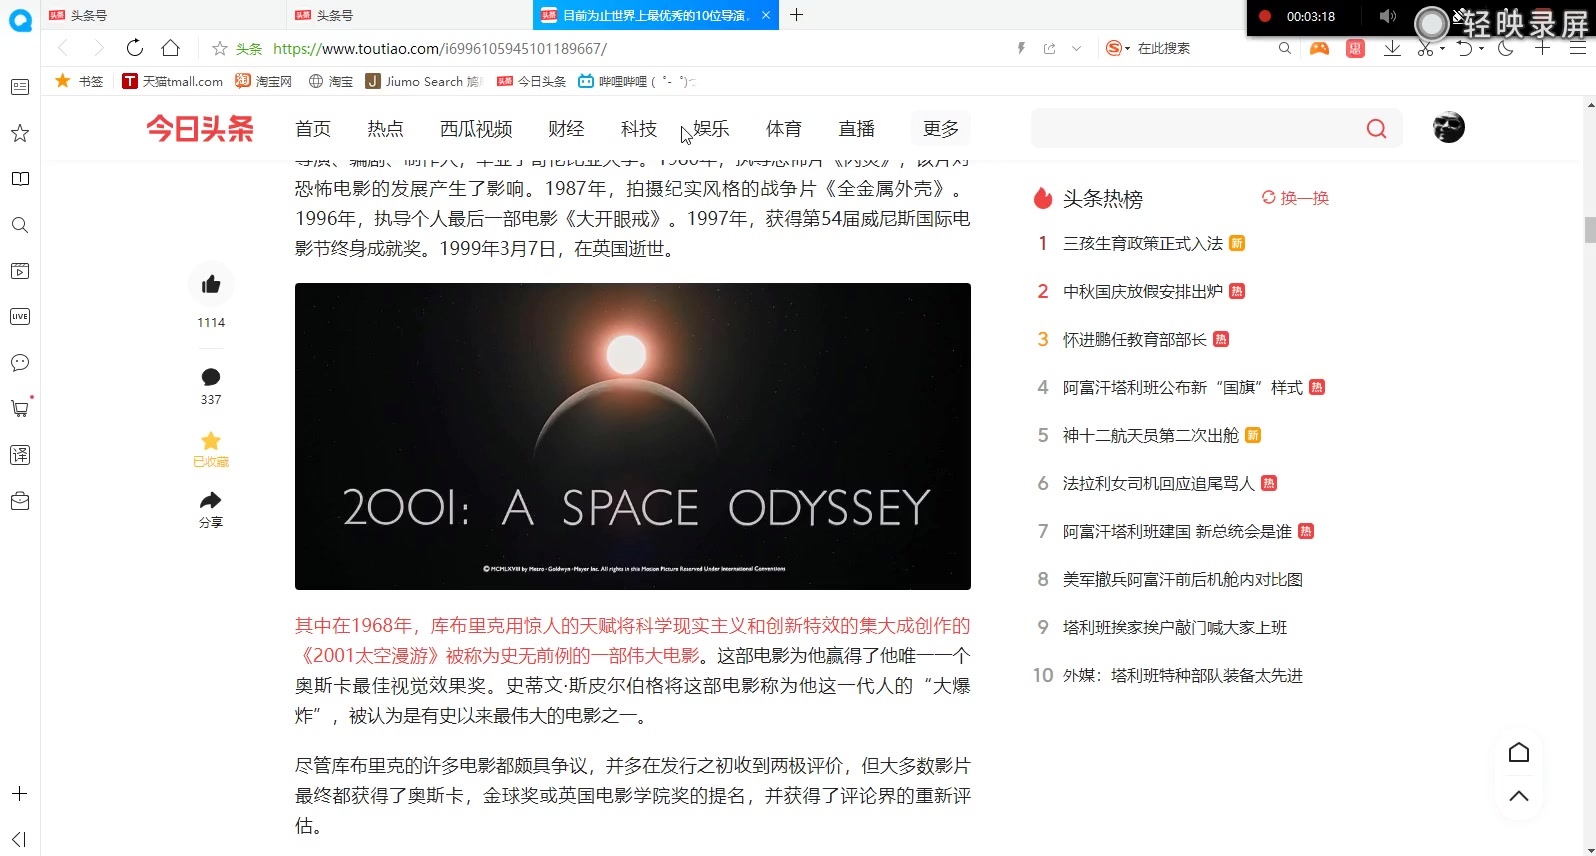Open the sidebar reading book icon
This screenshot has height=856, width=1596.
(19, 179)
